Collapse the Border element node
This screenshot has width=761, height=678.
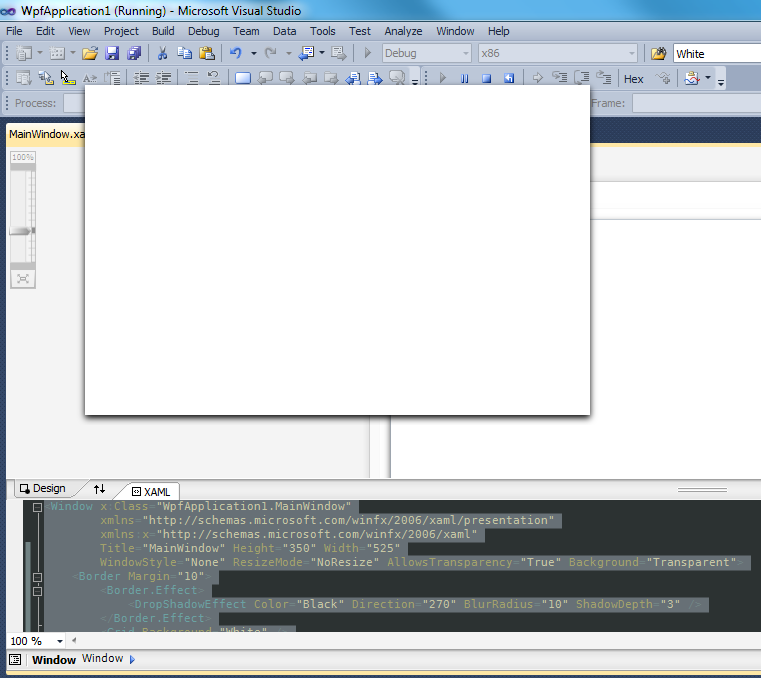tap(37, 577)
